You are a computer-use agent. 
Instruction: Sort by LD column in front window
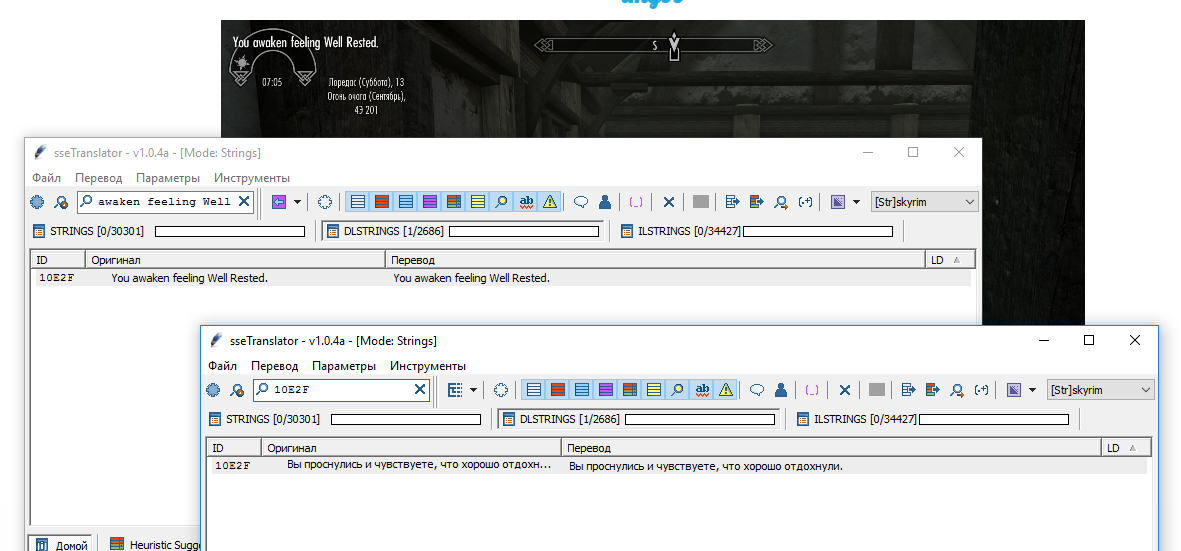pyautogui.click(x=1126, y=448)
